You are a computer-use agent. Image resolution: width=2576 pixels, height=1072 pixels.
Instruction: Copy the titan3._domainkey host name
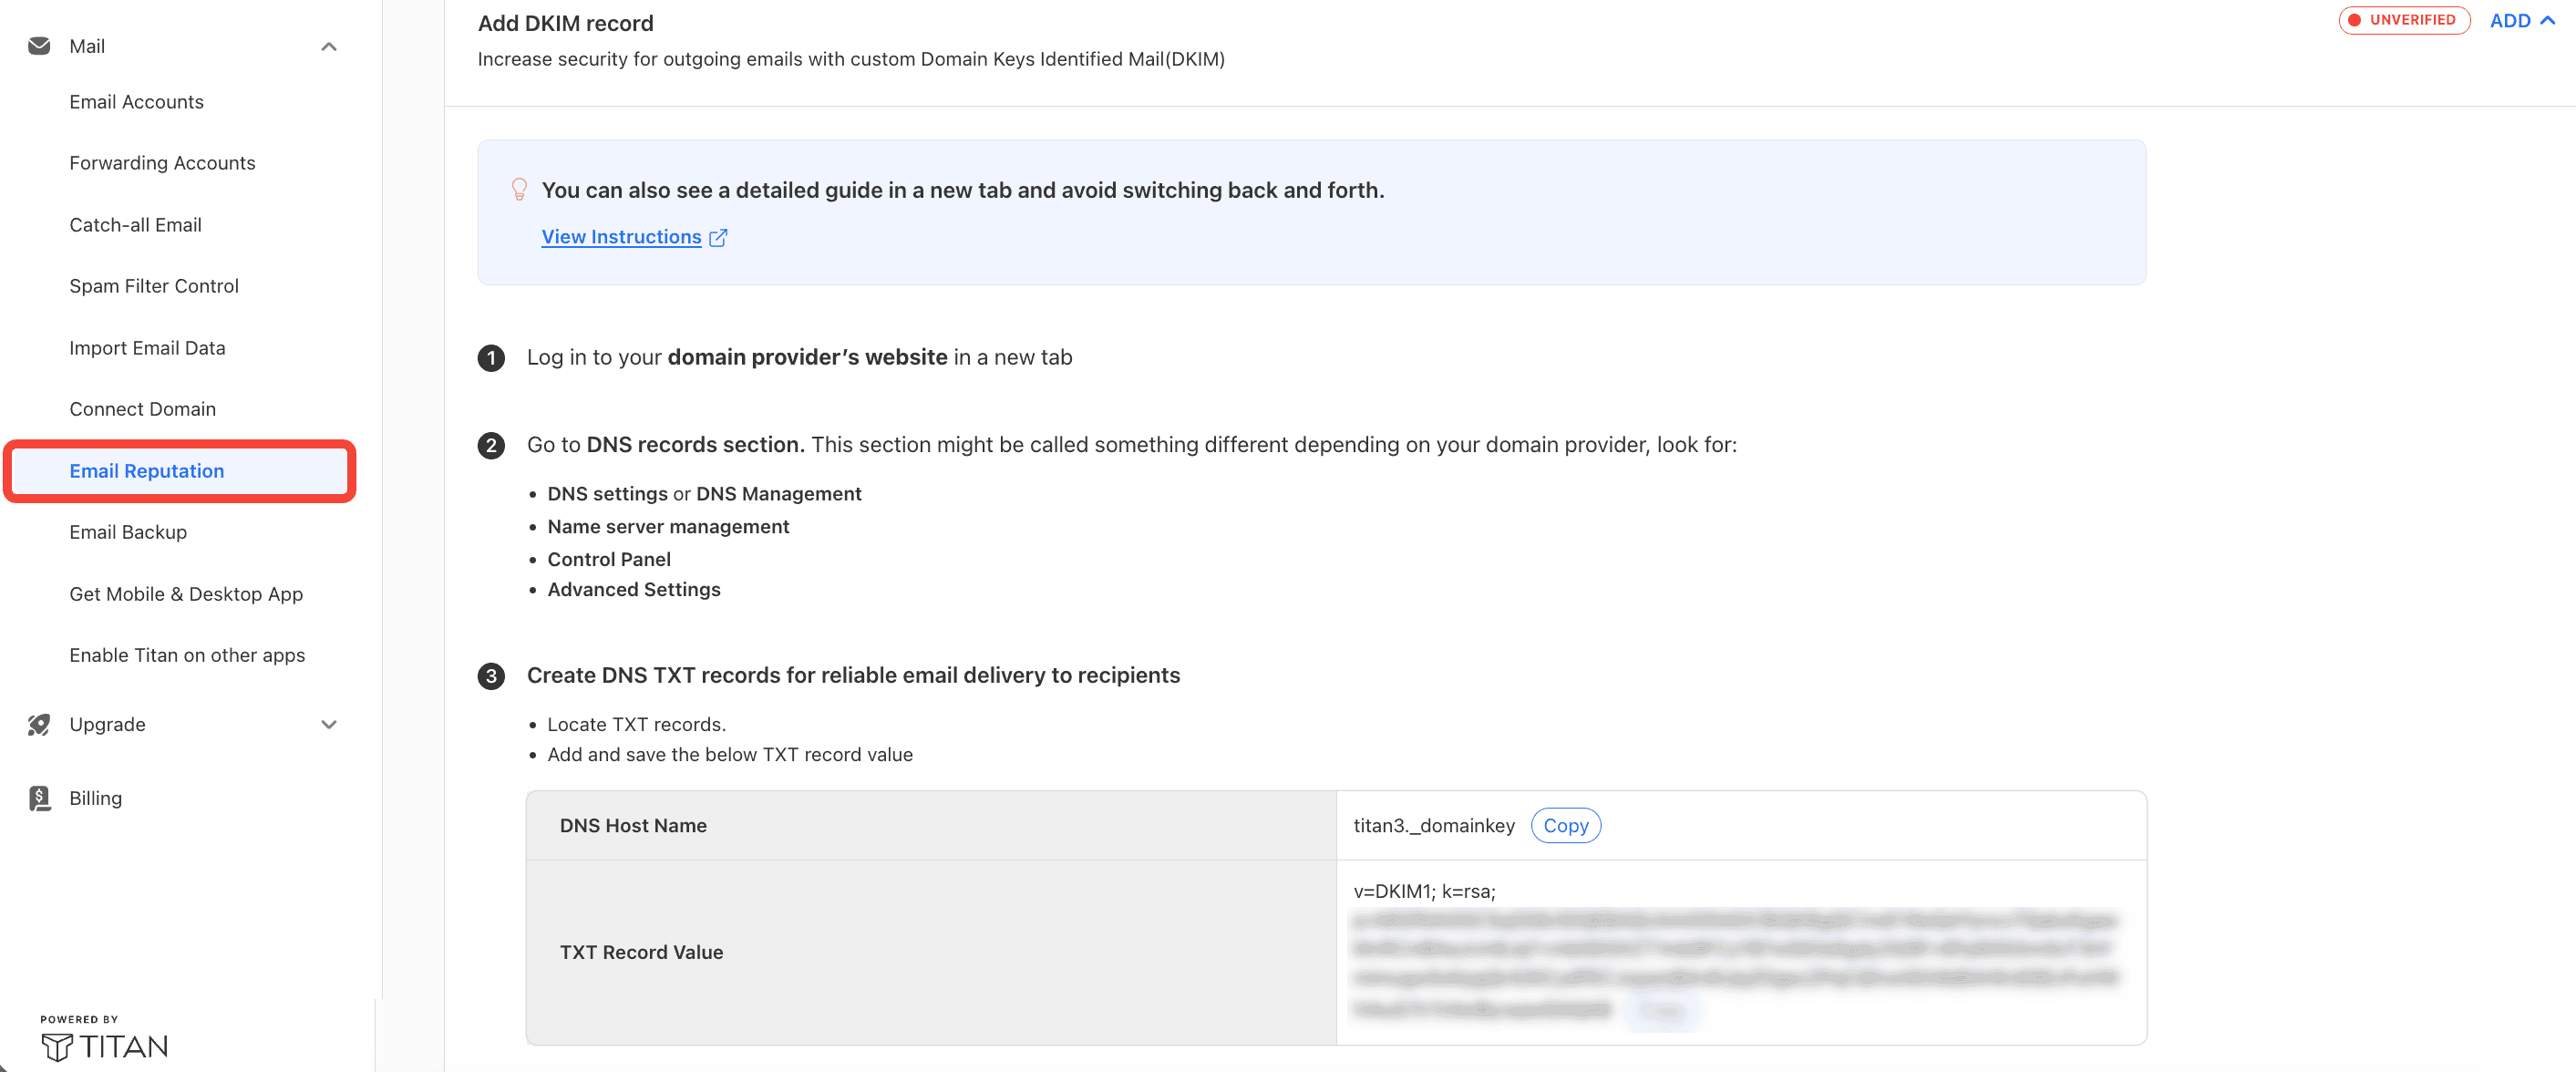[x=1565, y=825]
